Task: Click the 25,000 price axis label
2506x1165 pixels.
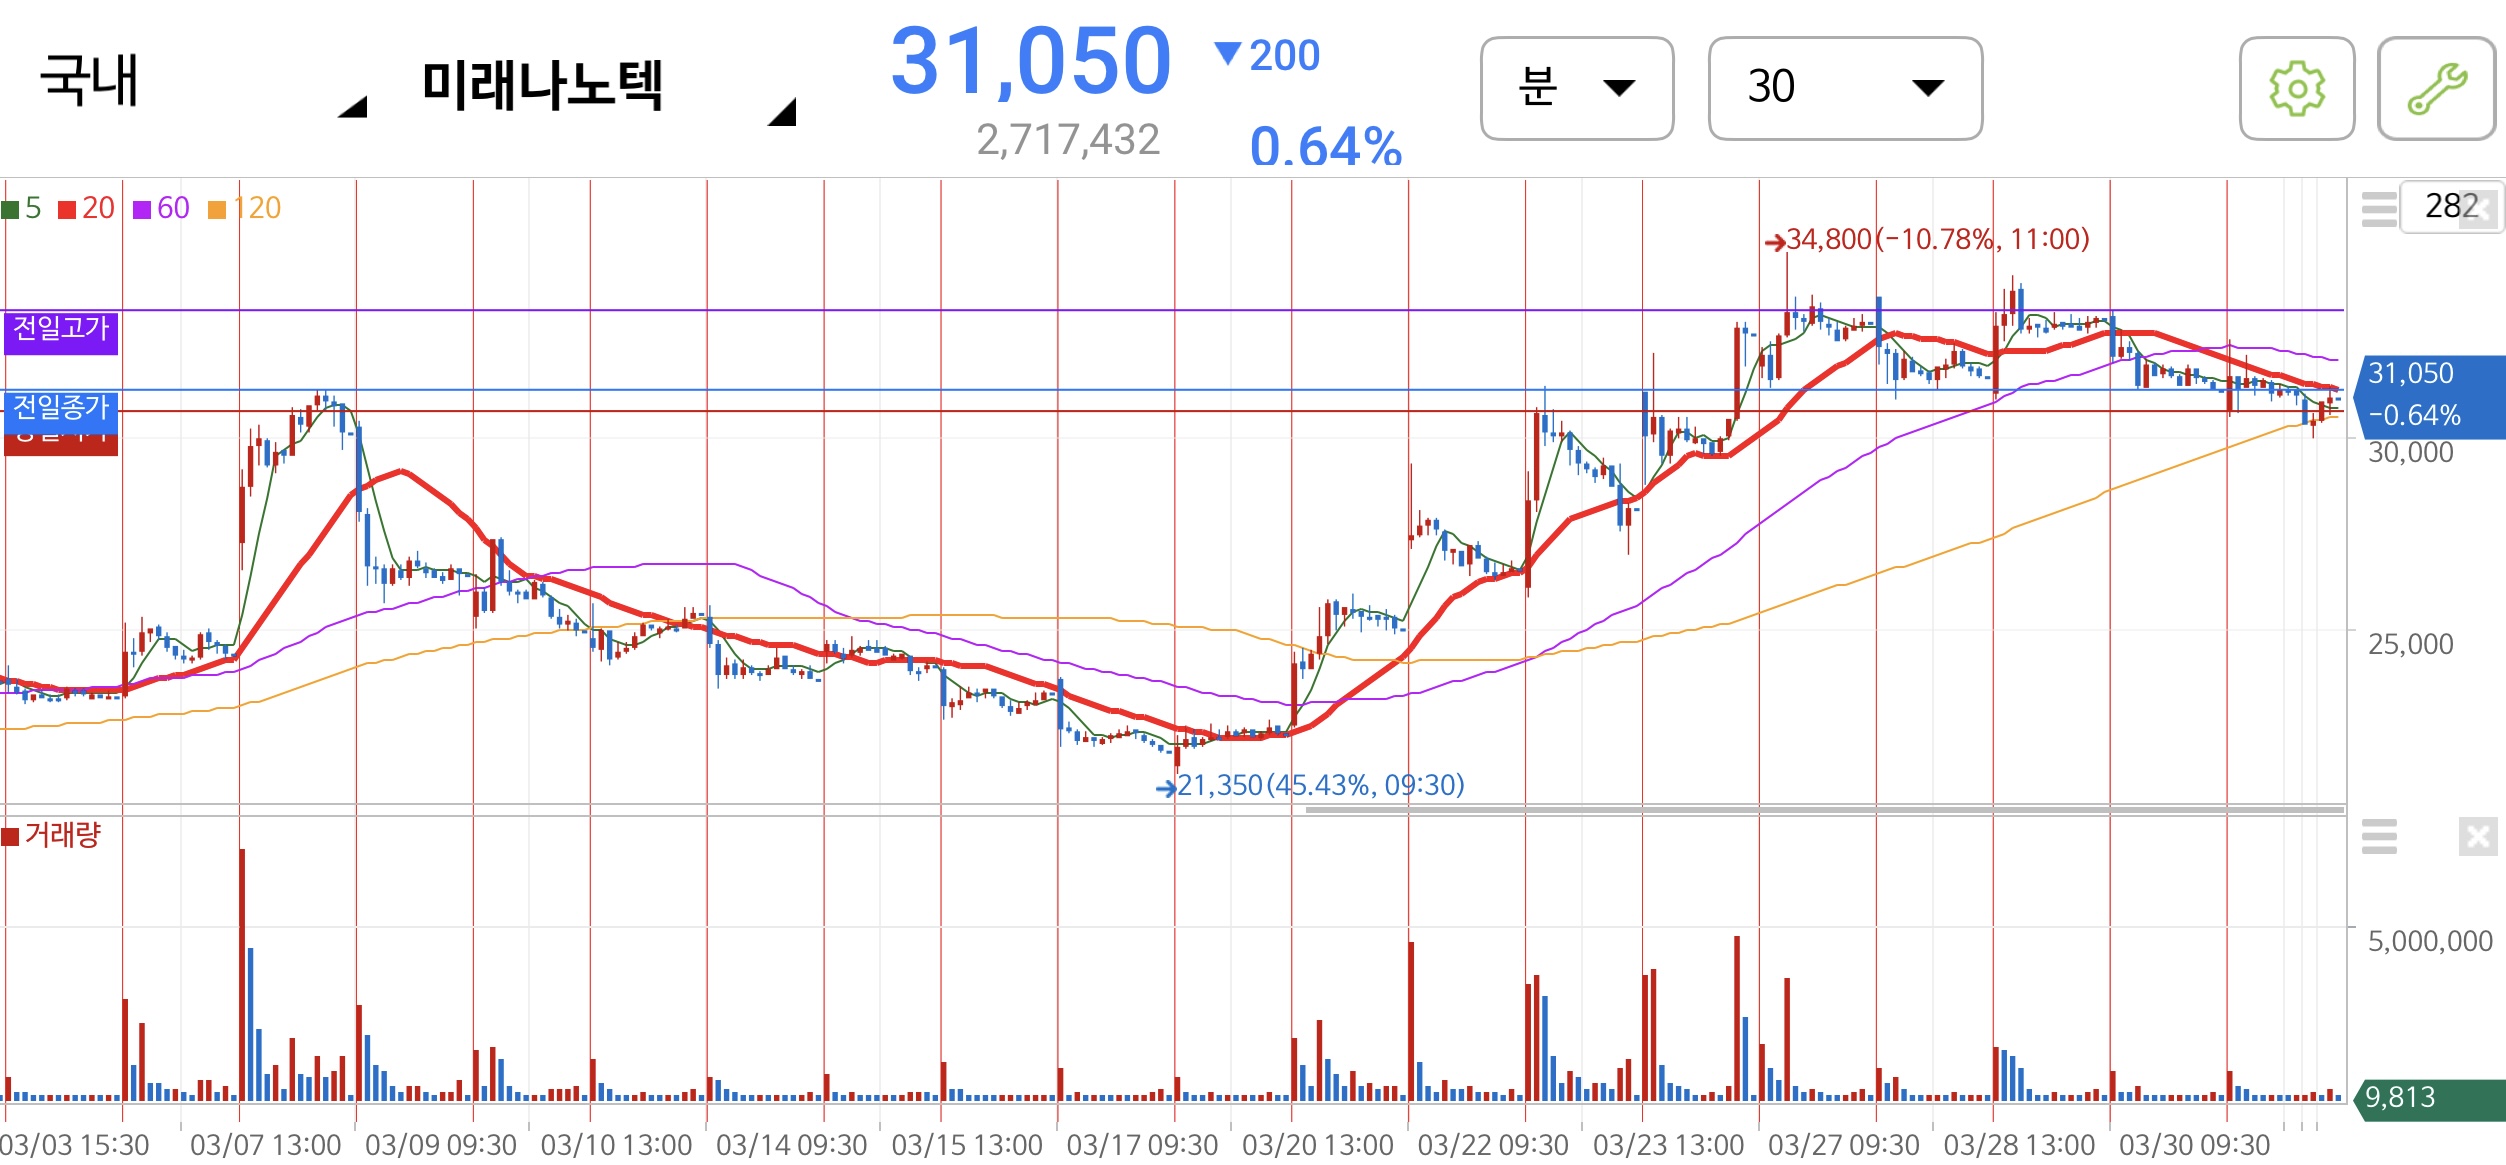Action: (2410, 644)
